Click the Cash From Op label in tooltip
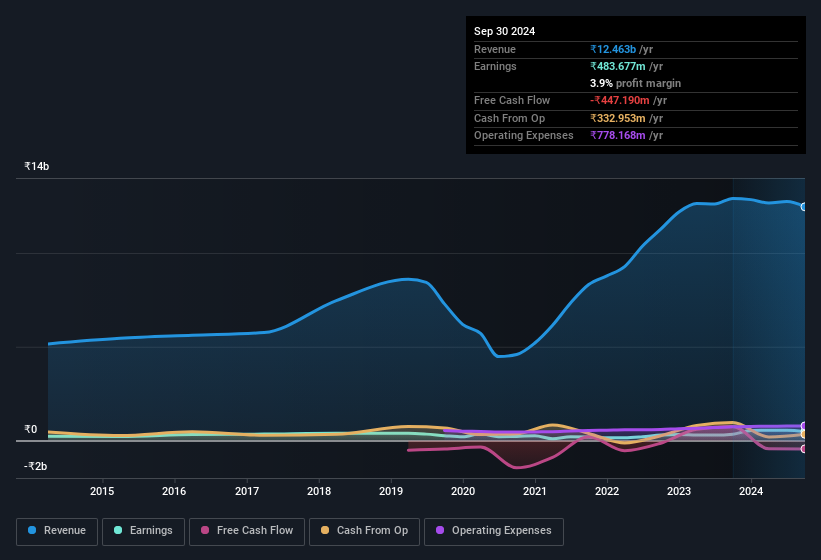The image size is (821, 560). [x=509, y=118]
